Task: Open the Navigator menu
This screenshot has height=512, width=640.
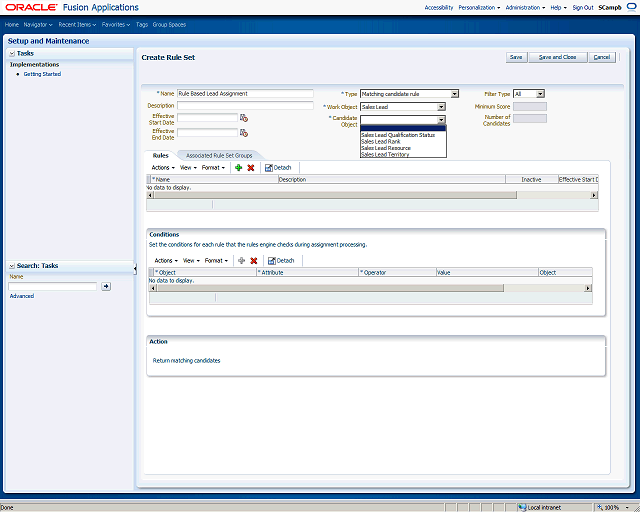Action: [38, 24]
